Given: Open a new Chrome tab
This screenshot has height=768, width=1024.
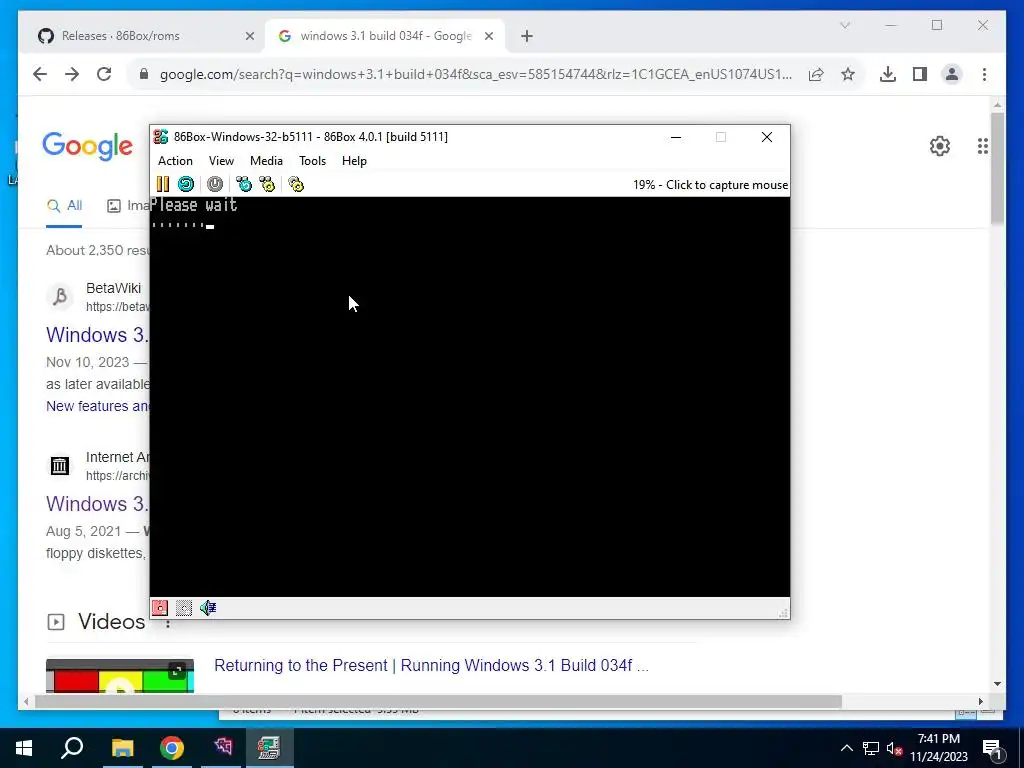Looking at the screenshot, I should [527, 36].
